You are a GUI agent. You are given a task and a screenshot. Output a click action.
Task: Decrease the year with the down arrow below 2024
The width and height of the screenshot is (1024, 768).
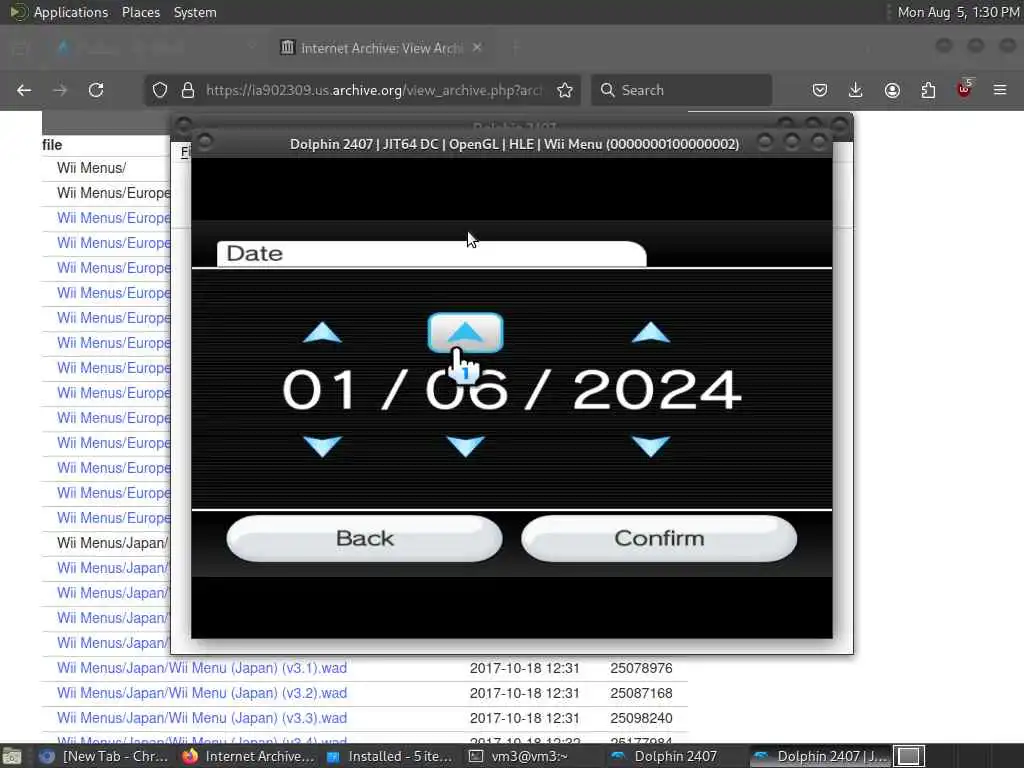[x=651, y=446]
